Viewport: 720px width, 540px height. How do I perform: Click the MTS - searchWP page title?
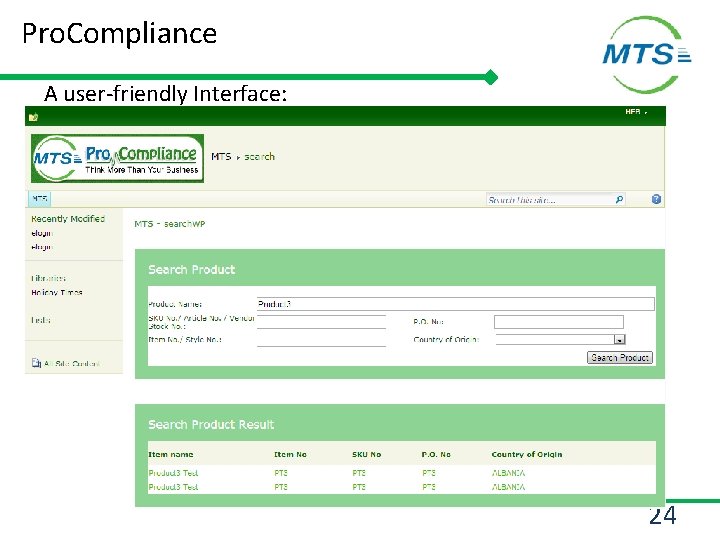[169, 224]
